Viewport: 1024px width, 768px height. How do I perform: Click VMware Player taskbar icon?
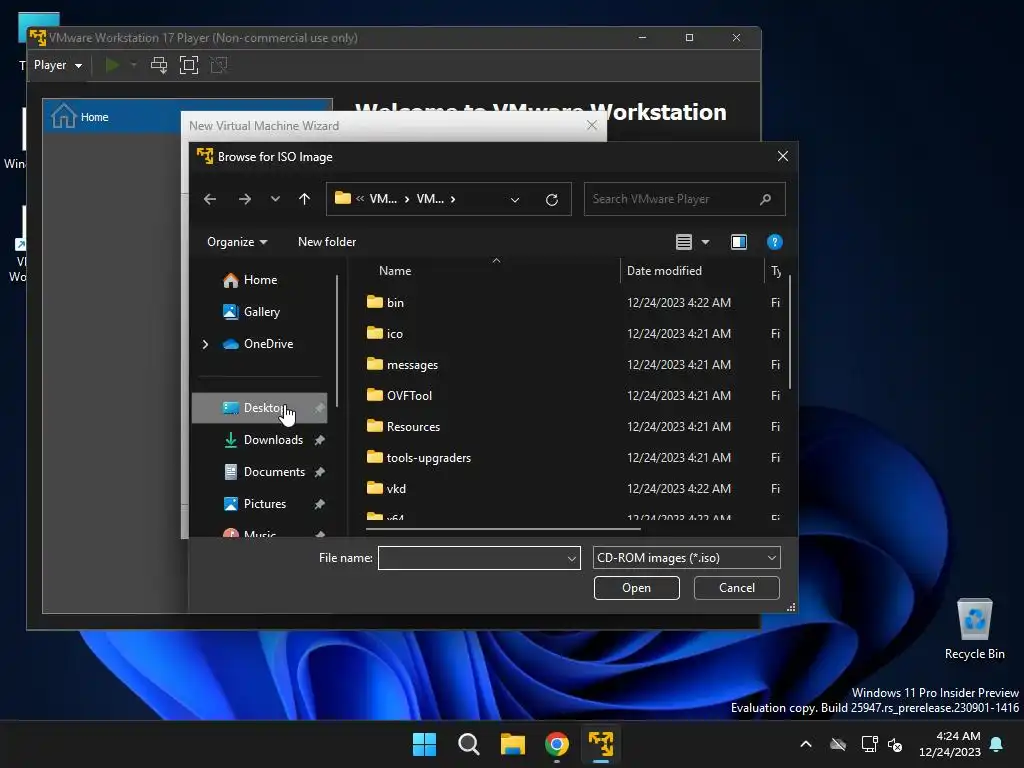tap(601, 744)
